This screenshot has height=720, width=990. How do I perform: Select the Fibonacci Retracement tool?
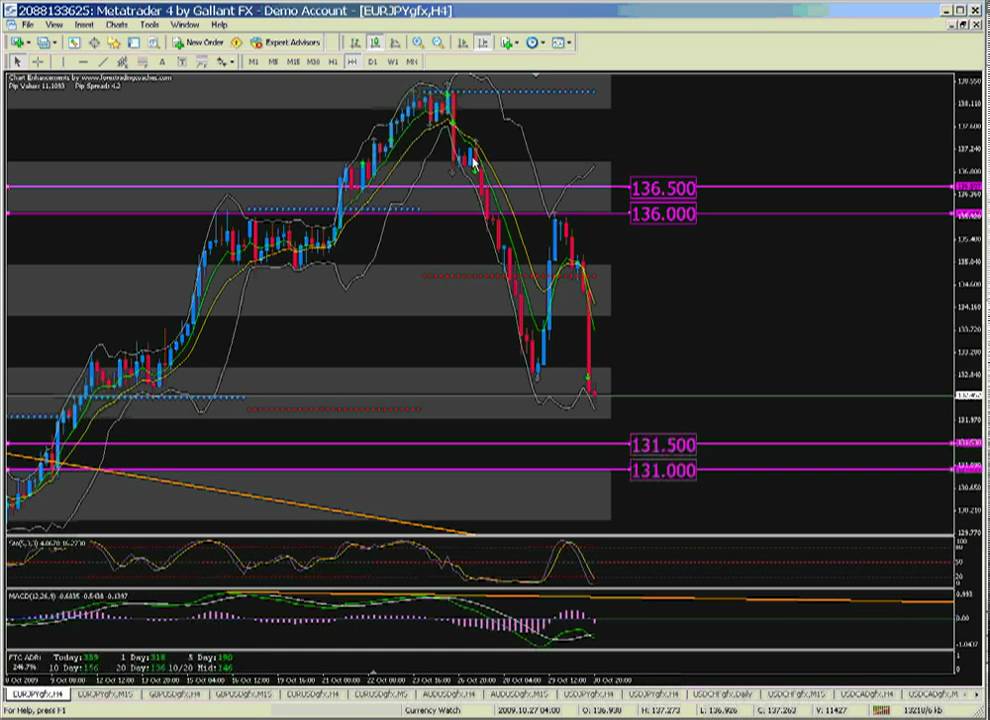(x=143, y=61)
